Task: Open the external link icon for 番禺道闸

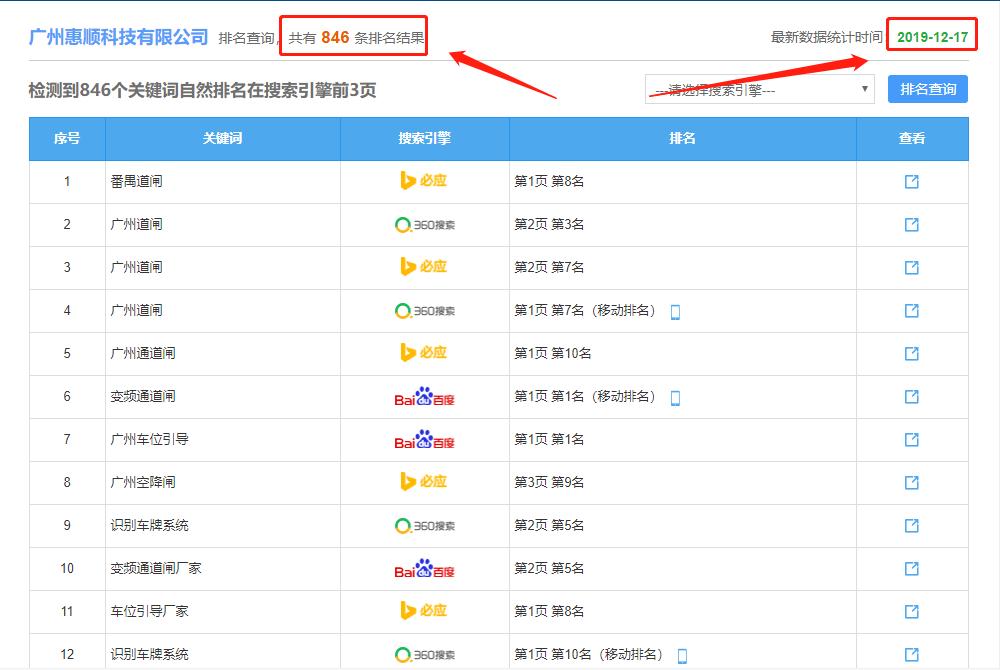Action: (x=911, y=180)
